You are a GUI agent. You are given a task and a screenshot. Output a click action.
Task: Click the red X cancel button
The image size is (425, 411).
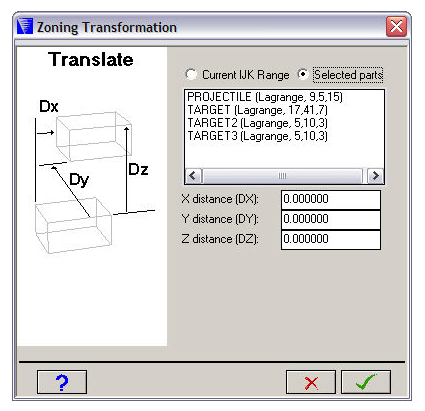coord(311,382)
